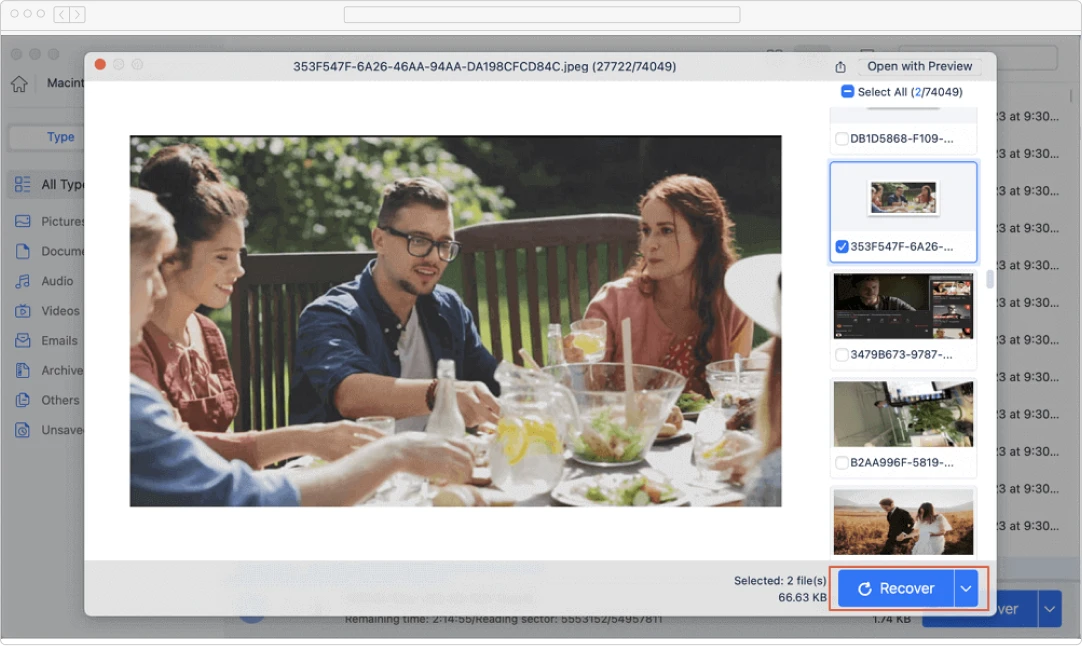Viewport: 1082px width, 646px height.
Task: Open the file with Preview
Action: (x=919, y=66)
